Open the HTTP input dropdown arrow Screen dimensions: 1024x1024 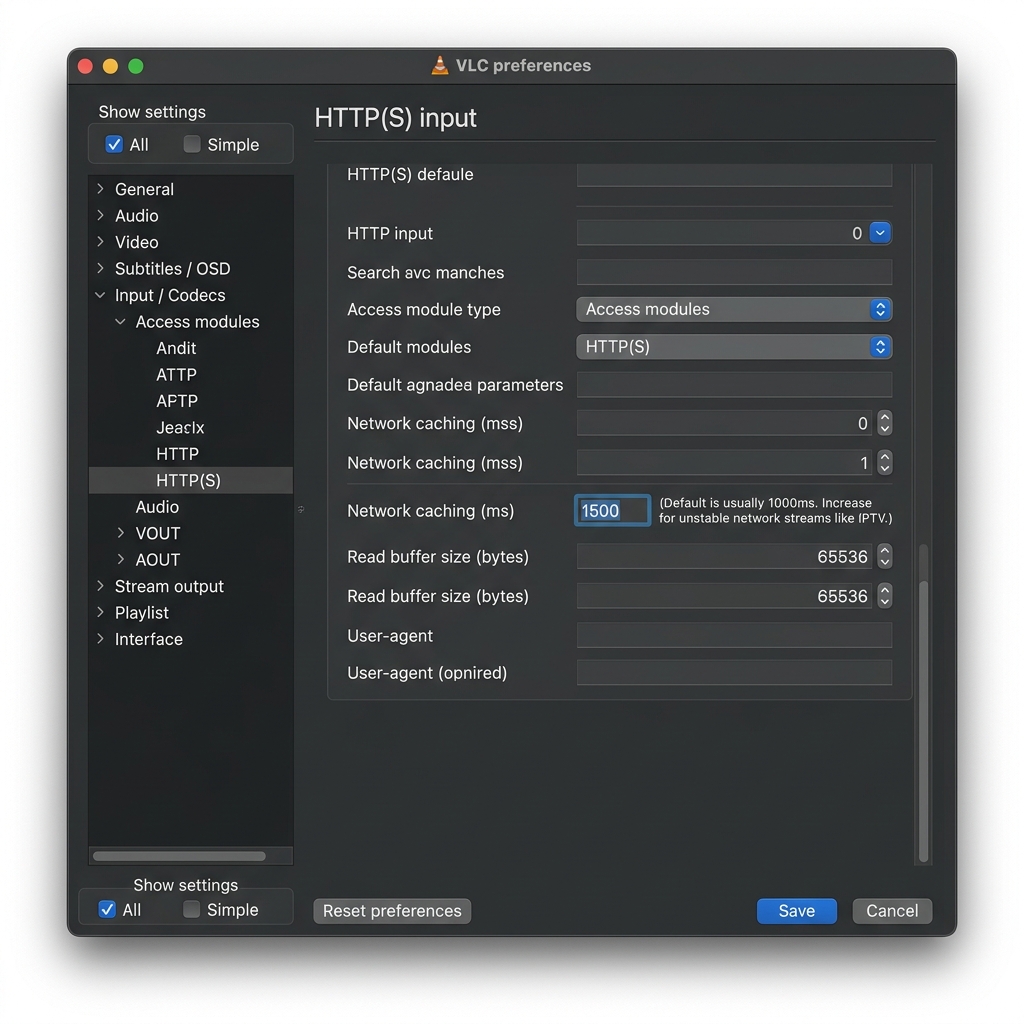(880, 232)
